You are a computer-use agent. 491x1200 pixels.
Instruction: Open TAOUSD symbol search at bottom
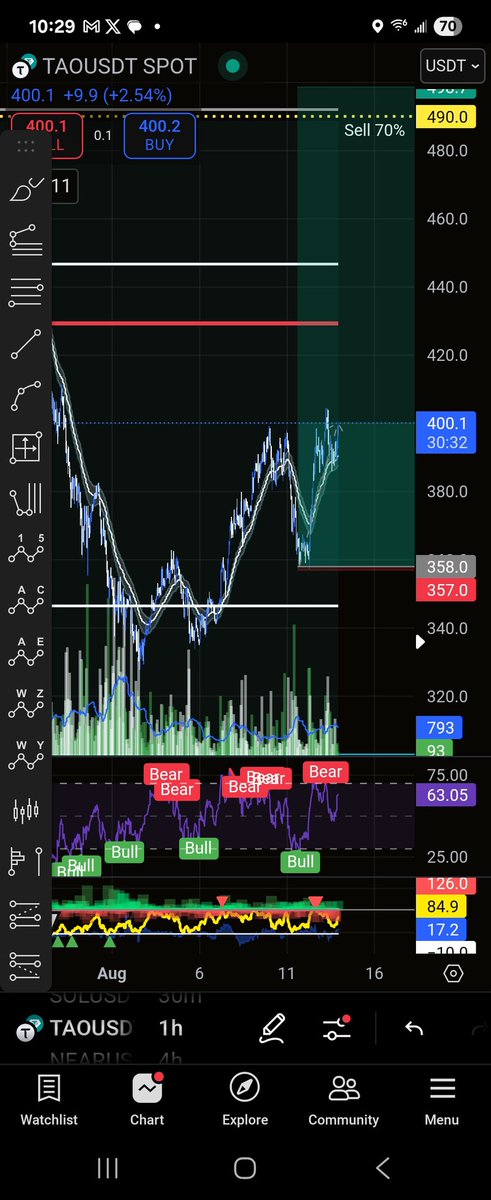click(76, 1028)
